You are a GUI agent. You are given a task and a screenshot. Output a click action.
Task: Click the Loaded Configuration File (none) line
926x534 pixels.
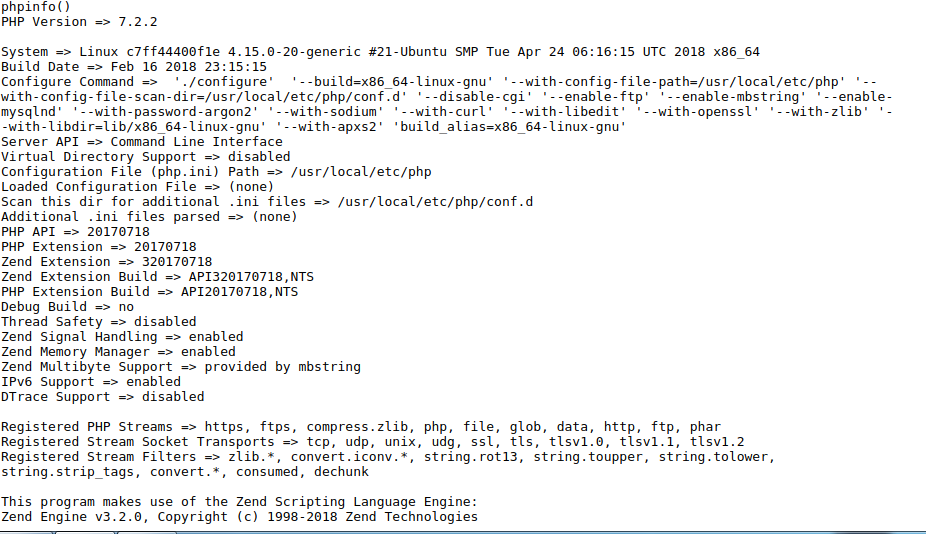(x=138, y=187)
